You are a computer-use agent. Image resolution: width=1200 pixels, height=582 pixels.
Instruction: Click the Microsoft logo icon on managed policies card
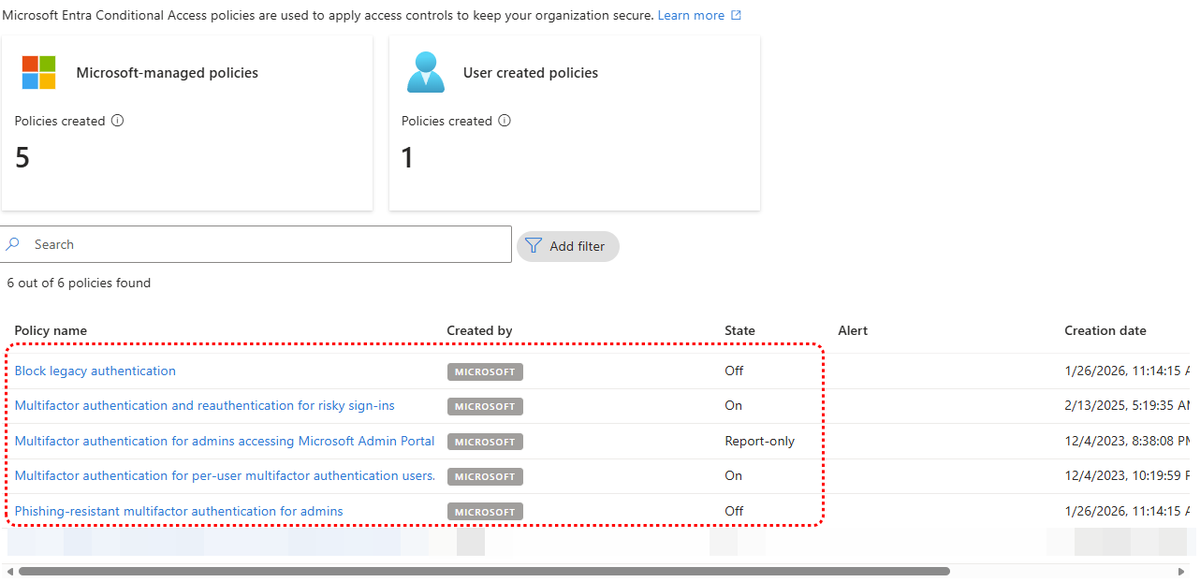point(39,73)
